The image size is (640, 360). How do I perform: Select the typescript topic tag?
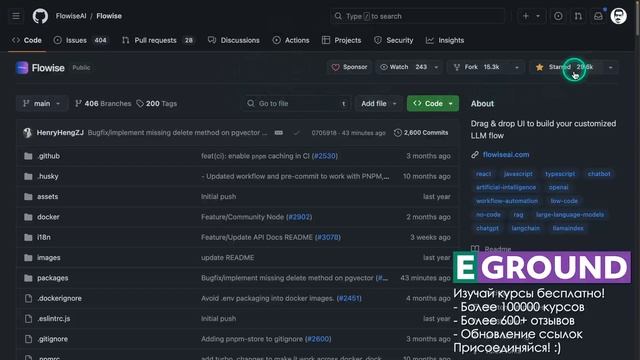tap(560, 174)
